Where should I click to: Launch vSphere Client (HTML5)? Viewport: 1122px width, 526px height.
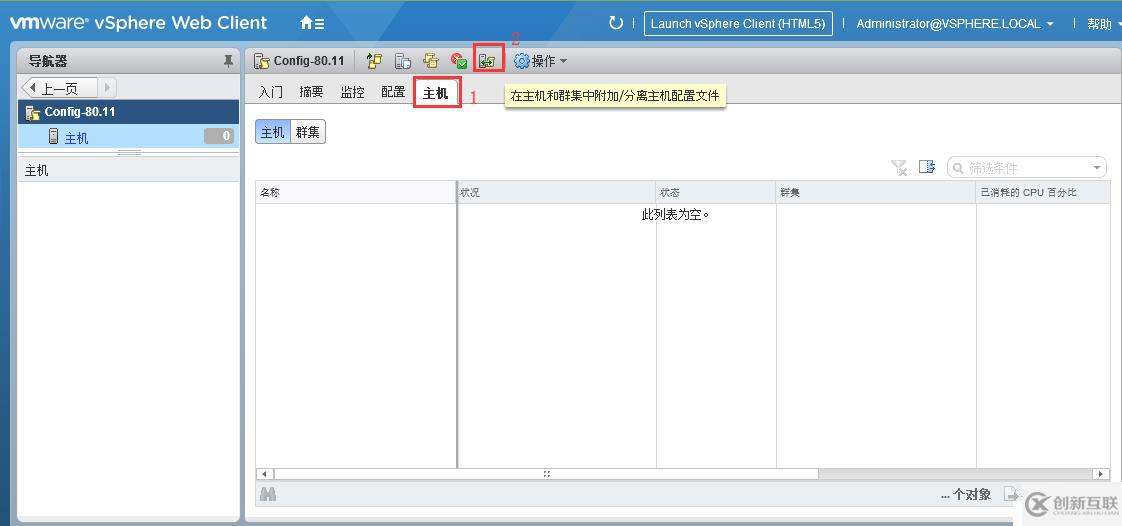tap(738, 24)
